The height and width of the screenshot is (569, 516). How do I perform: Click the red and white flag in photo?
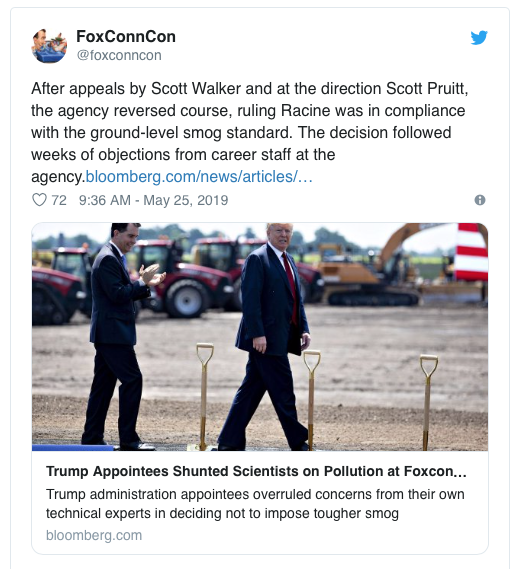tap(471, 252)
